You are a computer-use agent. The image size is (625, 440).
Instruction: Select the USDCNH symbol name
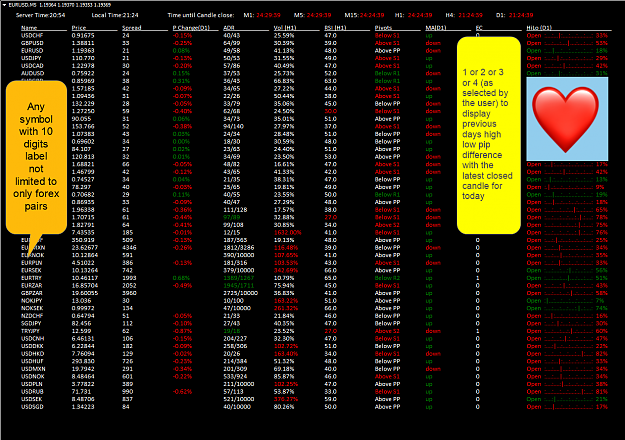click(33, 338)
